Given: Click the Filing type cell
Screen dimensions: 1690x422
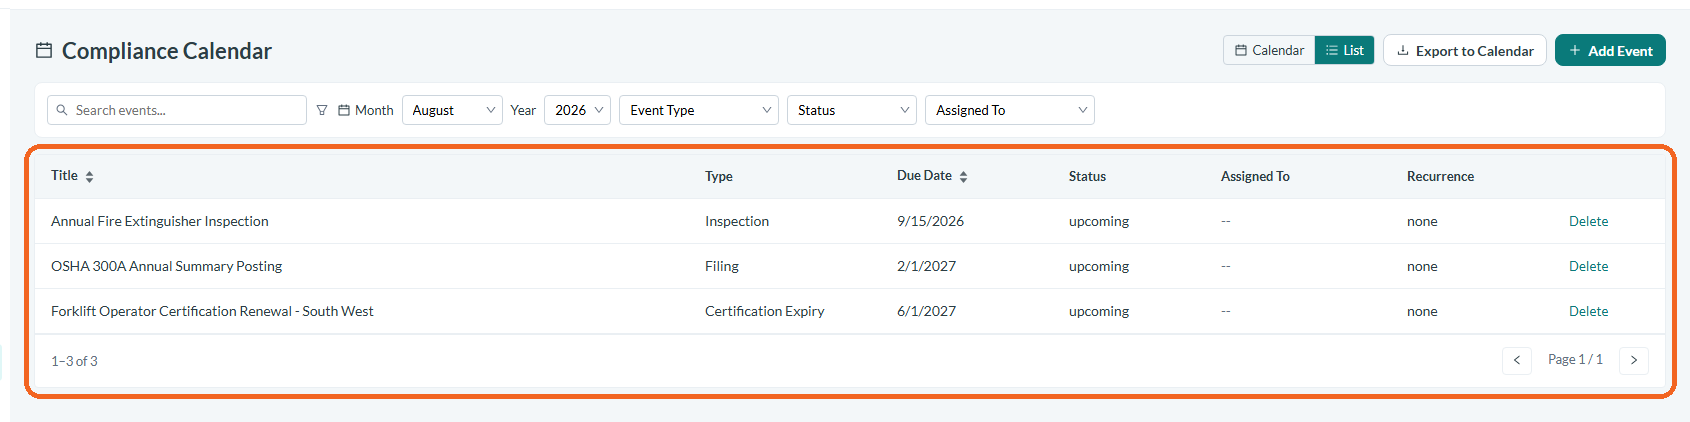Looking at the screenshot, I should point(722,266).
